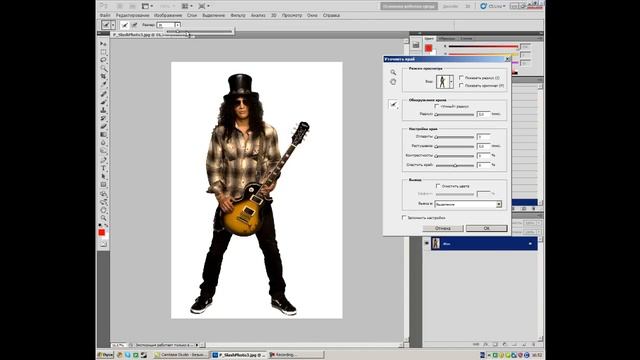
Task: Open the Слои menu
Action: [192, 15]
